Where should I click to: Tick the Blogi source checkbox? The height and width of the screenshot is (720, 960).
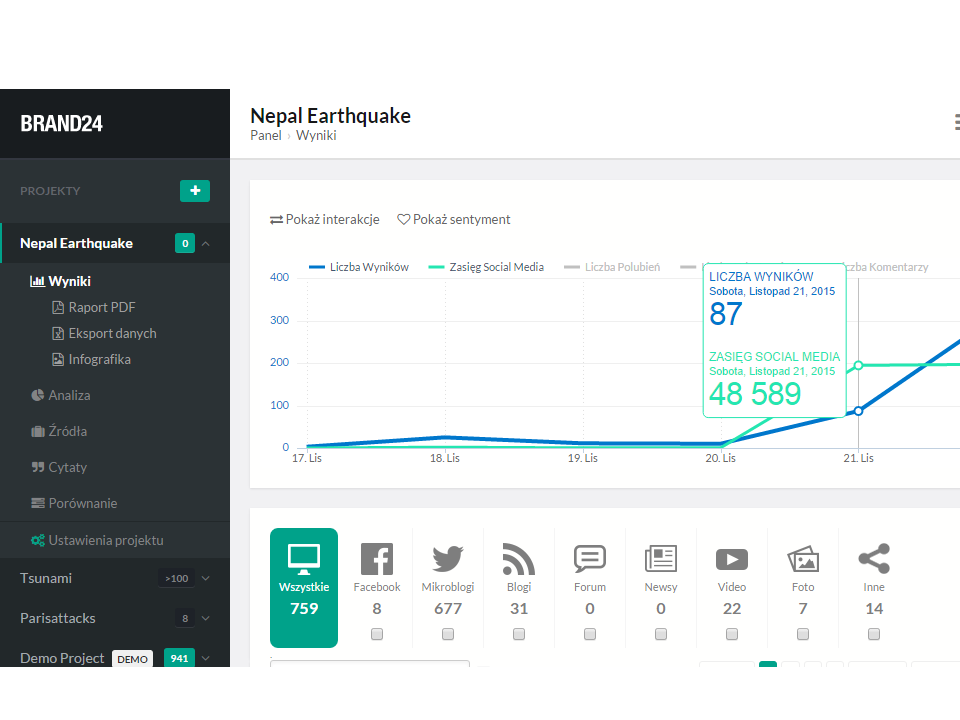(x=519, y=634)
